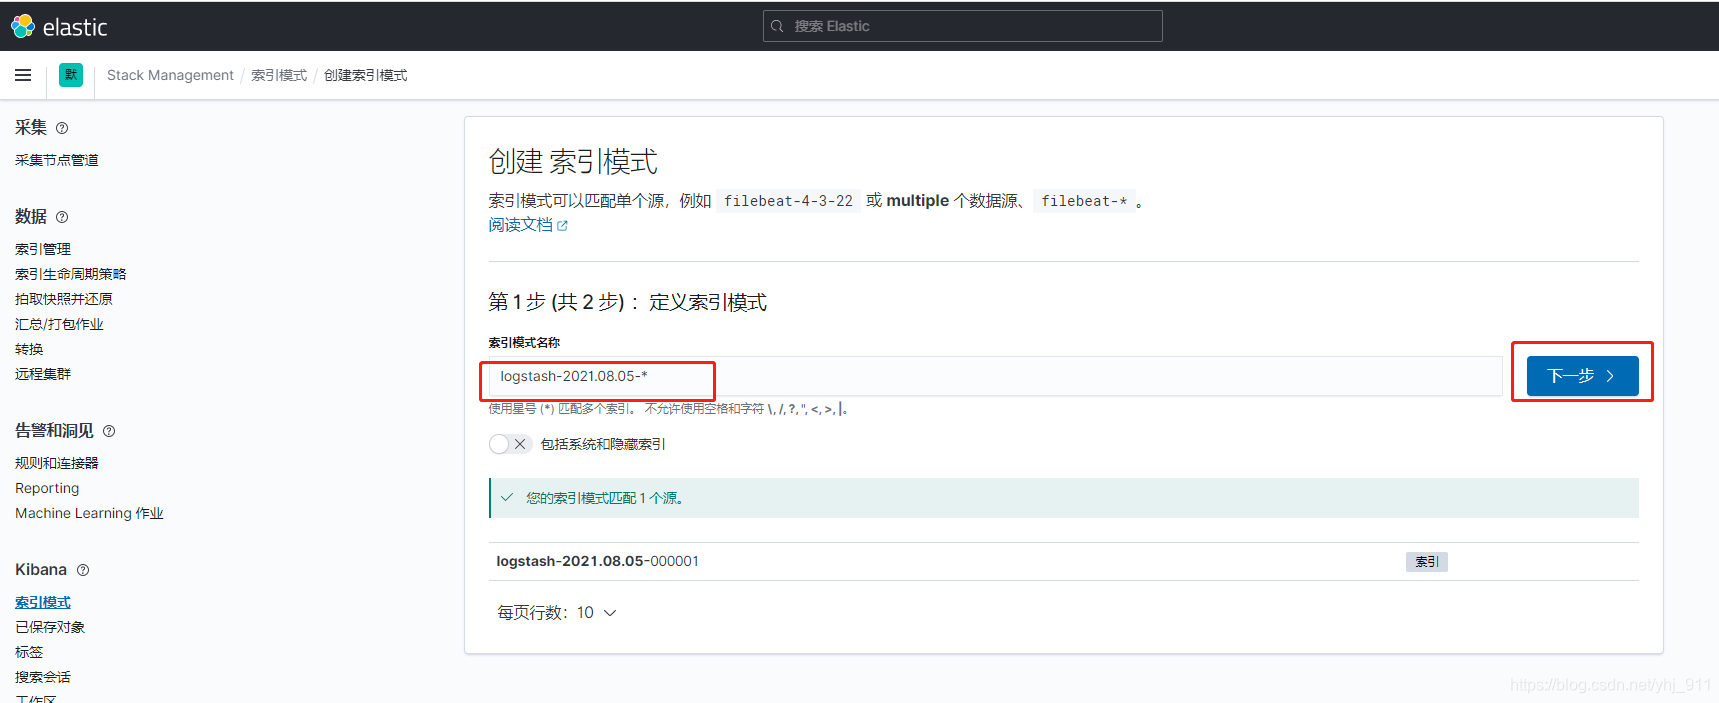Open 采集节点管道 in sidebar
This screenshot has height=703, width=1719.
click(57, 160)
